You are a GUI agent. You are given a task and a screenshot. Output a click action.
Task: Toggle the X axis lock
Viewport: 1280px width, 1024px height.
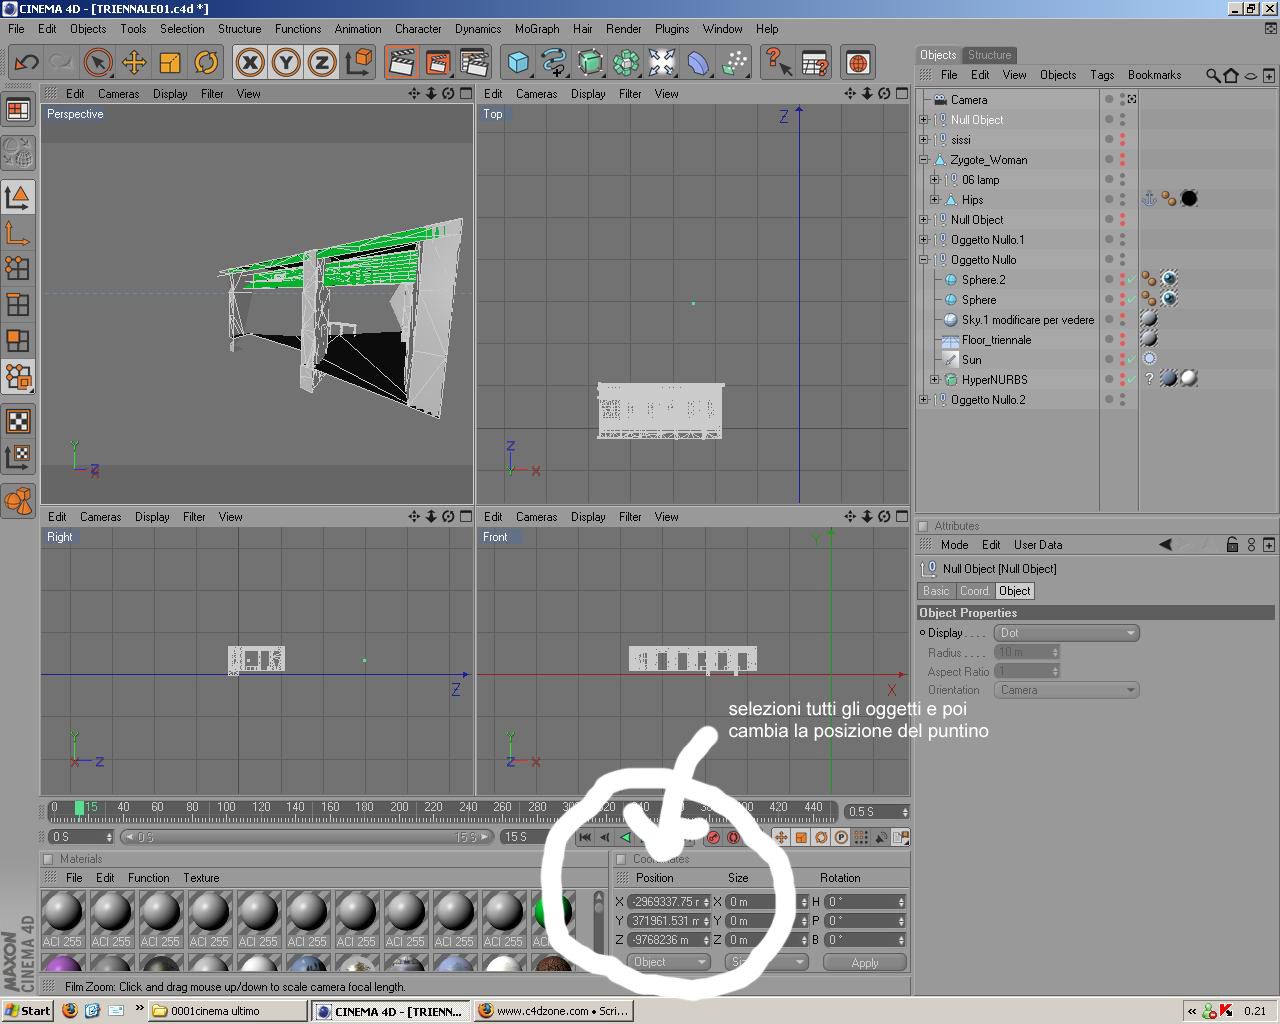(x=250, y=63)
